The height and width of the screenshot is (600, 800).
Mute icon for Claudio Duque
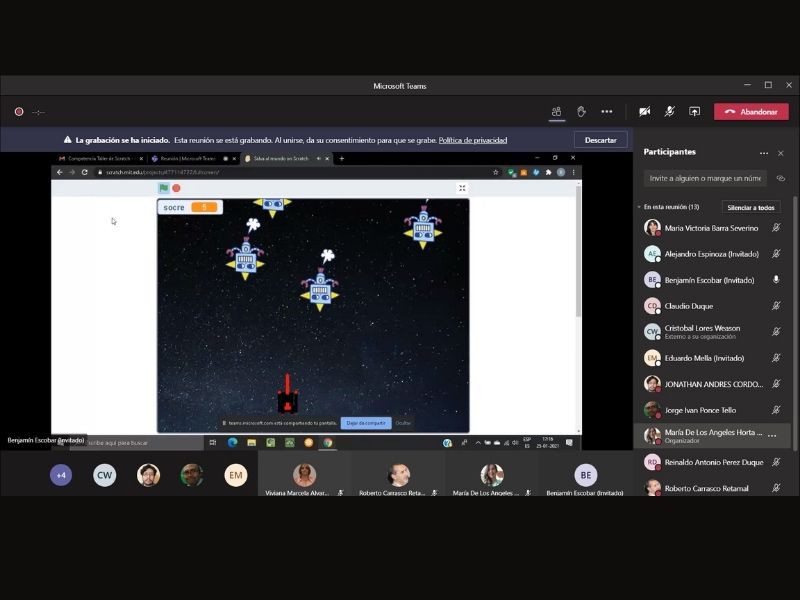(776, 306)
